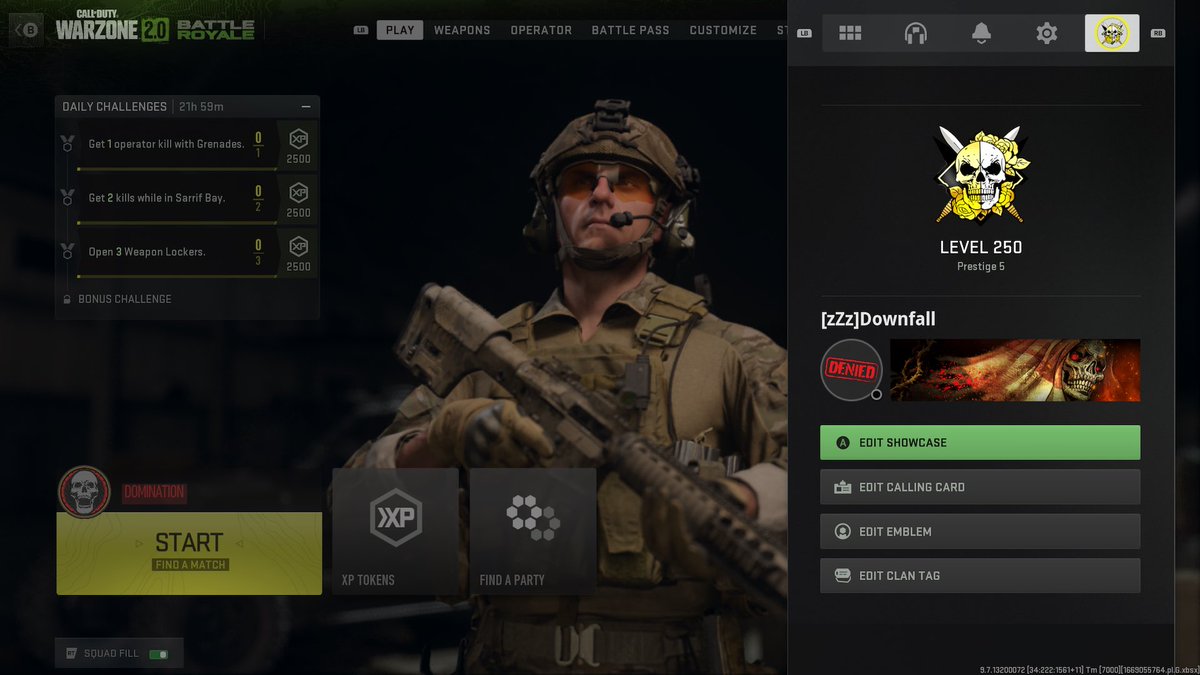Image resolution: width=1200 pixels, height=675 pixels.
Task: Click 'Open 3 Weapon Lockers' text
Action: point(147,252)
